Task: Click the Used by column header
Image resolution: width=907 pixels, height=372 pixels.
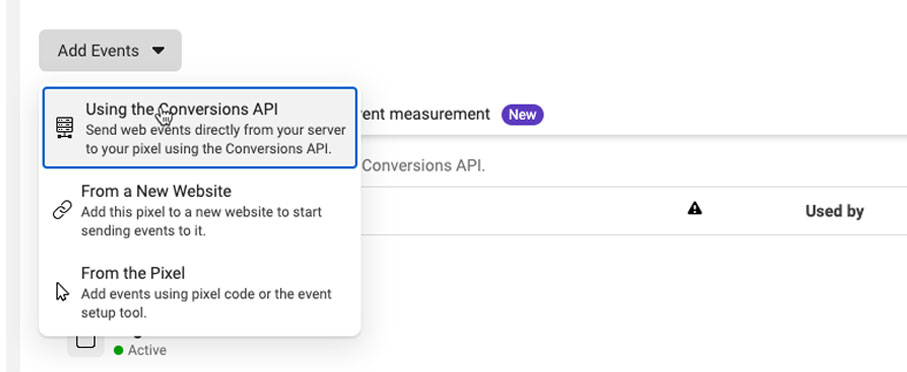Action: click(x=834, y=211)
